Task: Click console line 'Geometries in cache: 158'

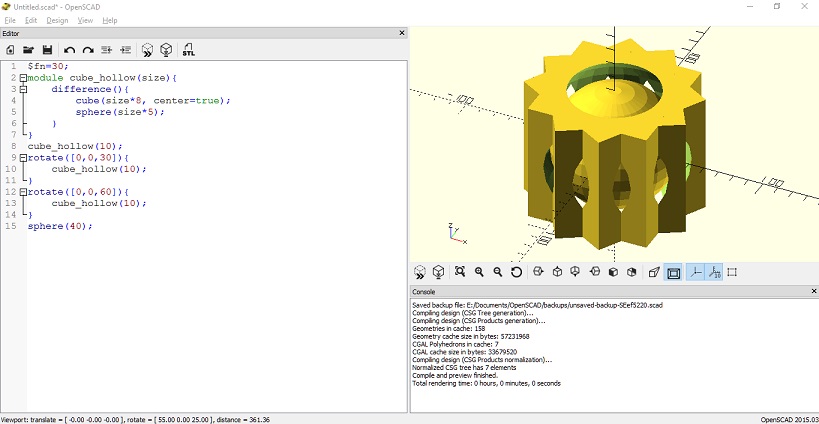Action: pos(449,328)
